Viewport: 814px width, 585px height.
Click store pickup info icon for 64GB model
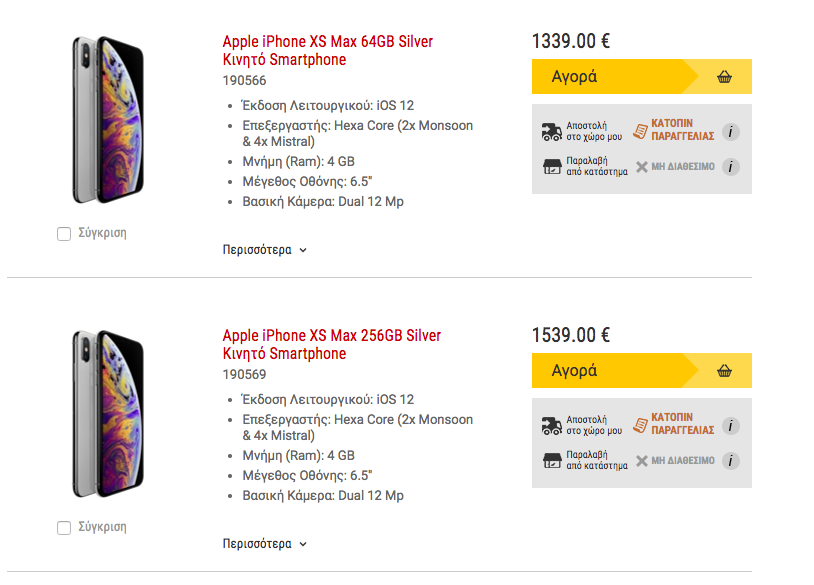(x=731, y=167)
